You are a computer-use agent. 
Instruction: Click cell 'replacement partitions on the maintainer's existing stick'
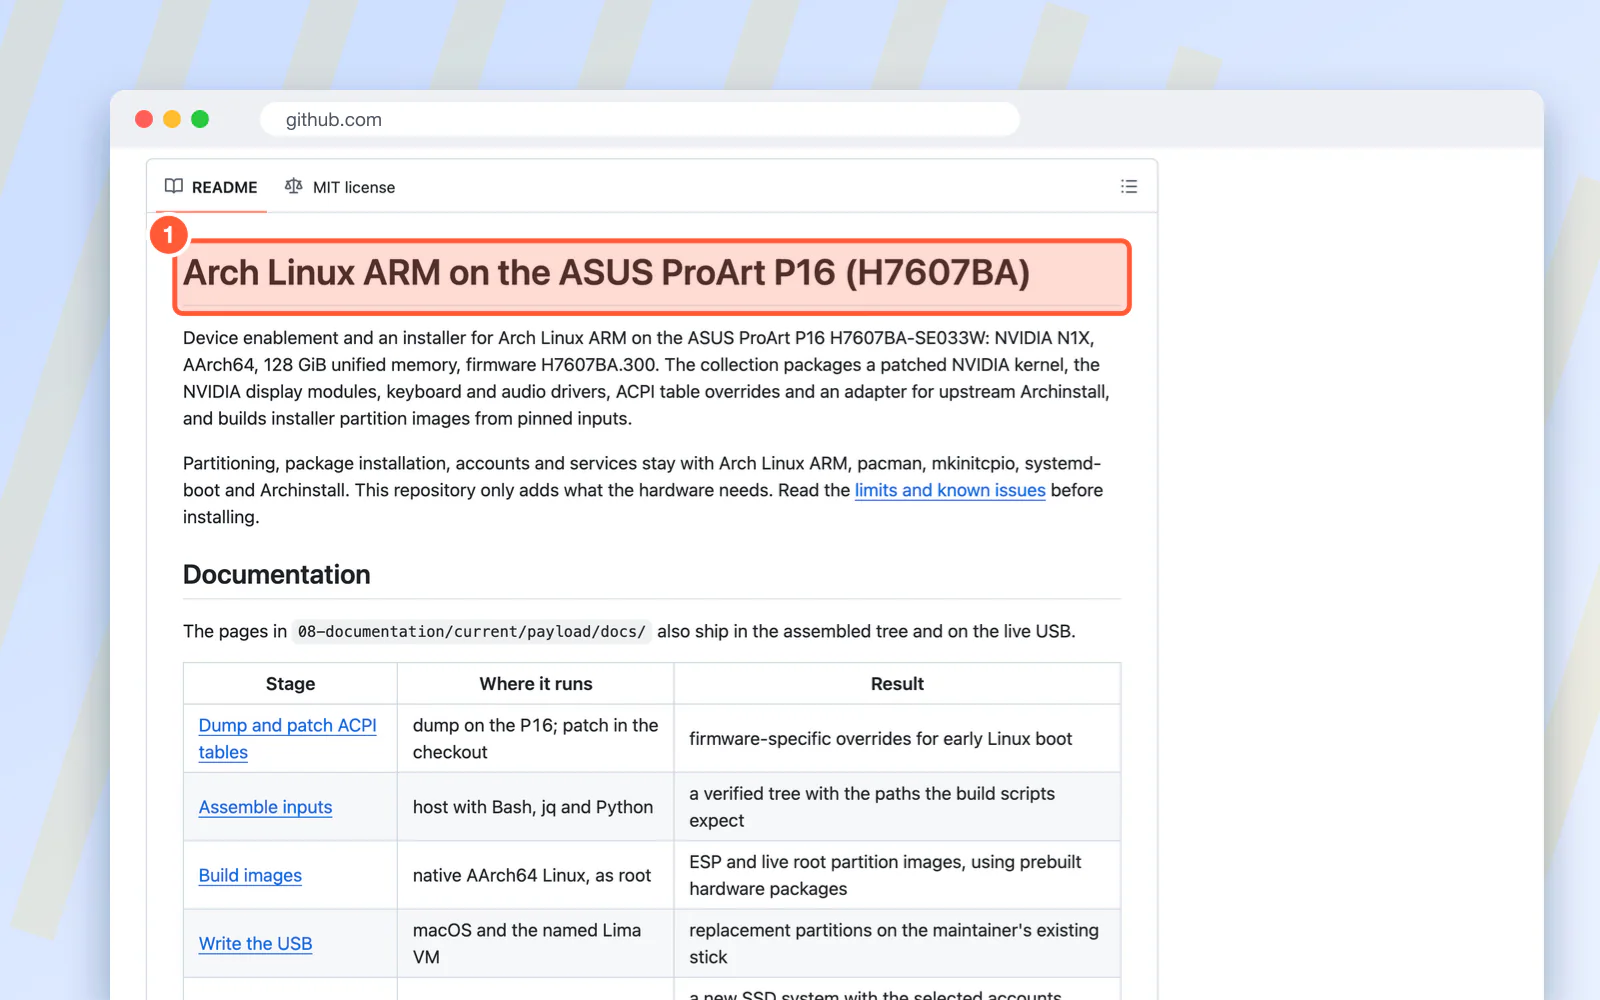[x=897, y=943]
